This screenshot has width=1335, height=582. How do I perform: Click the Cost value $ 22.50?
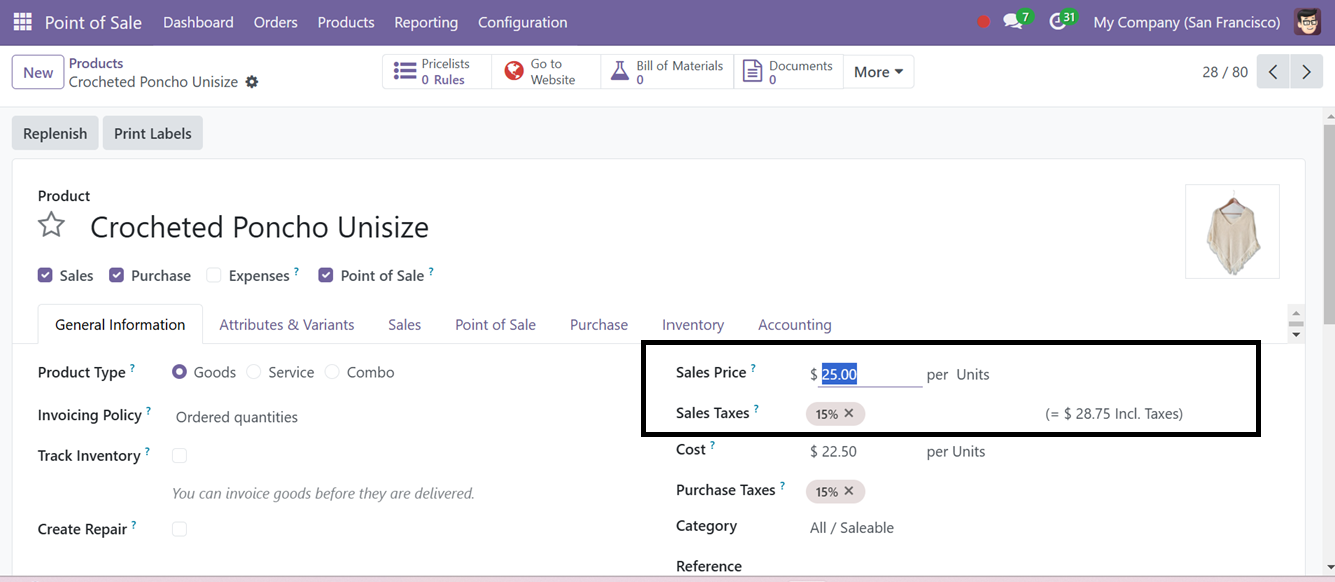833,451
